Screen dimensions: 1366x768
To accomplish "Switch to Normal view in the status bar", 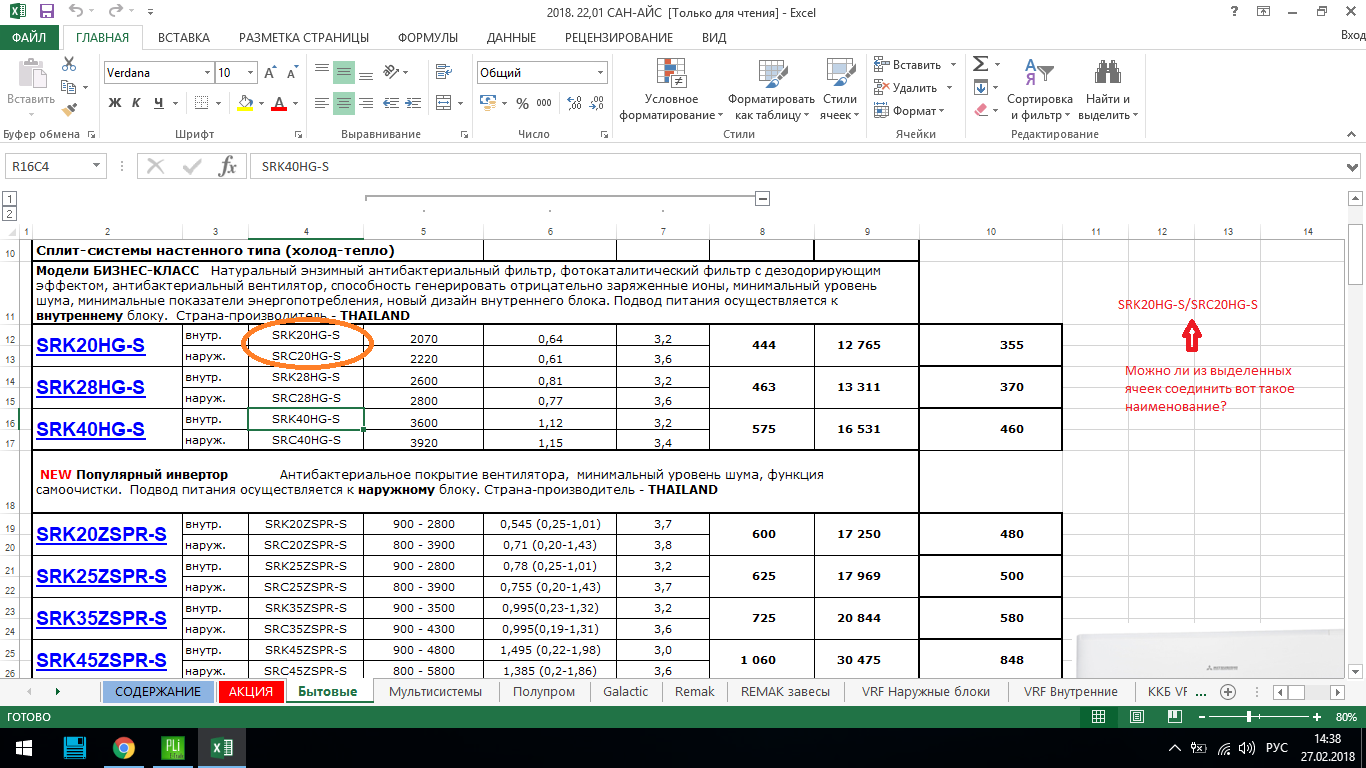I will pos(1098,717).
